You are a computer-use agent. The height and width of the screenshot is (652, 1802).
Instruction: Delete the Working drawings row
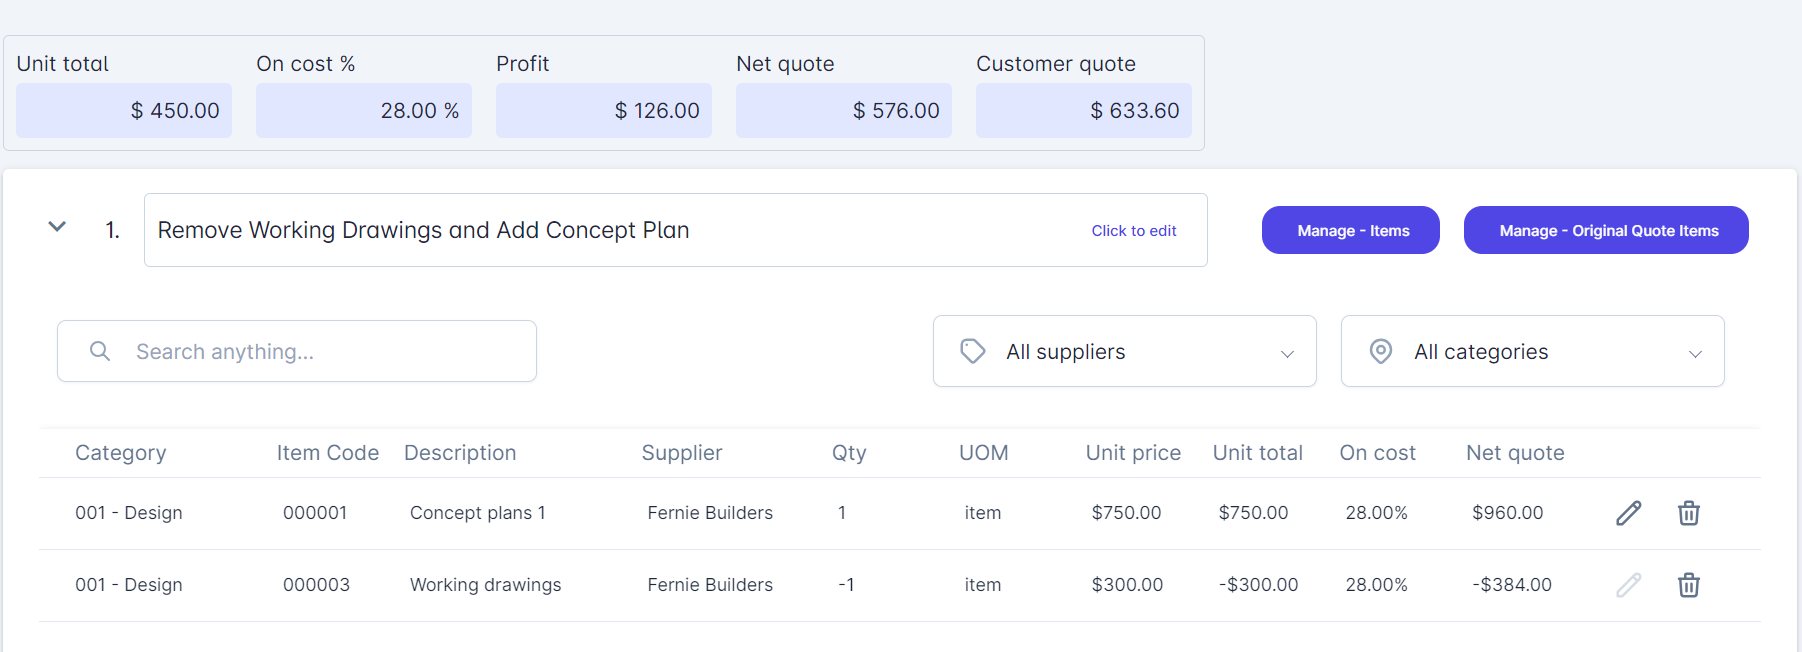click(1688, 585)
